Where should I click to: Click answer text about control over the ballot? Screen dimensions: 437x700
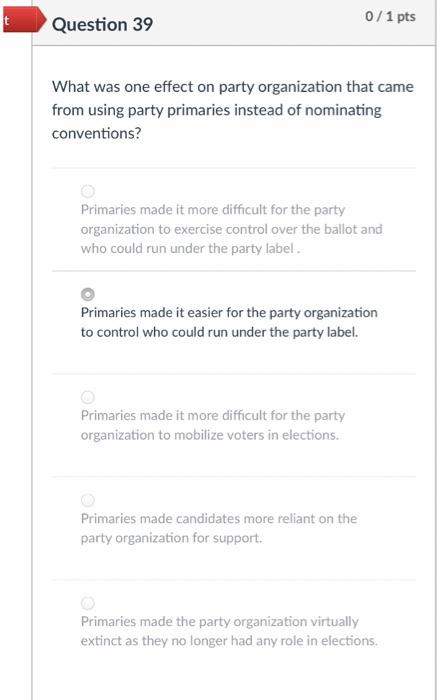(x=231, y=229)
